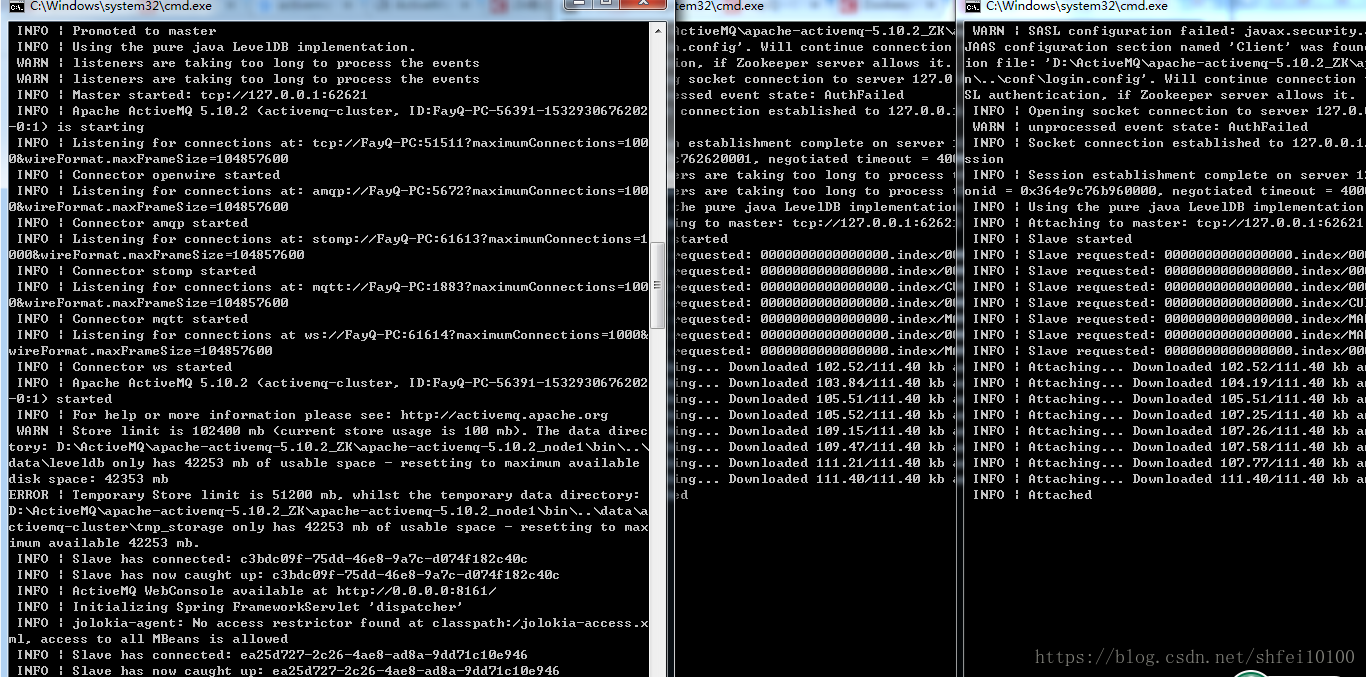Click WARN 'Store limit is 102400 mb' line
Image resolution: width=1366 pixels, height=677 pixels.
[x=328, y=455]
